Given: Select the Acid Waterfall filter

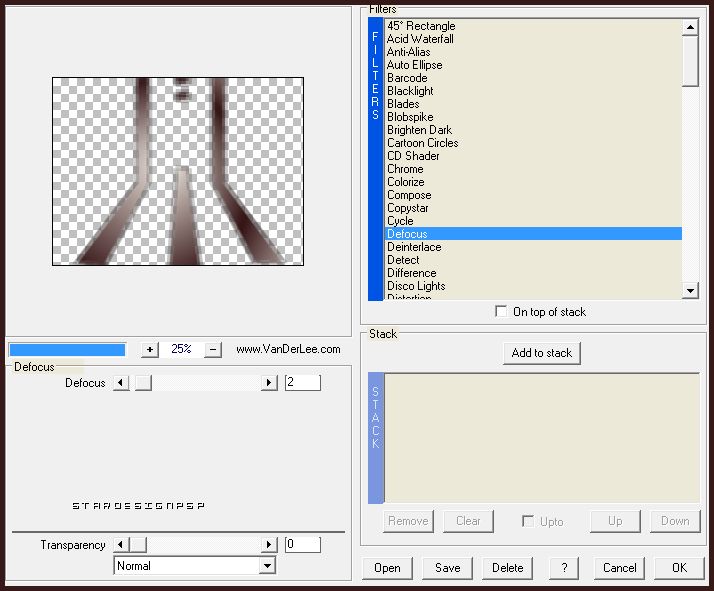Looking at the screenshot, I should tap(533, 39).
